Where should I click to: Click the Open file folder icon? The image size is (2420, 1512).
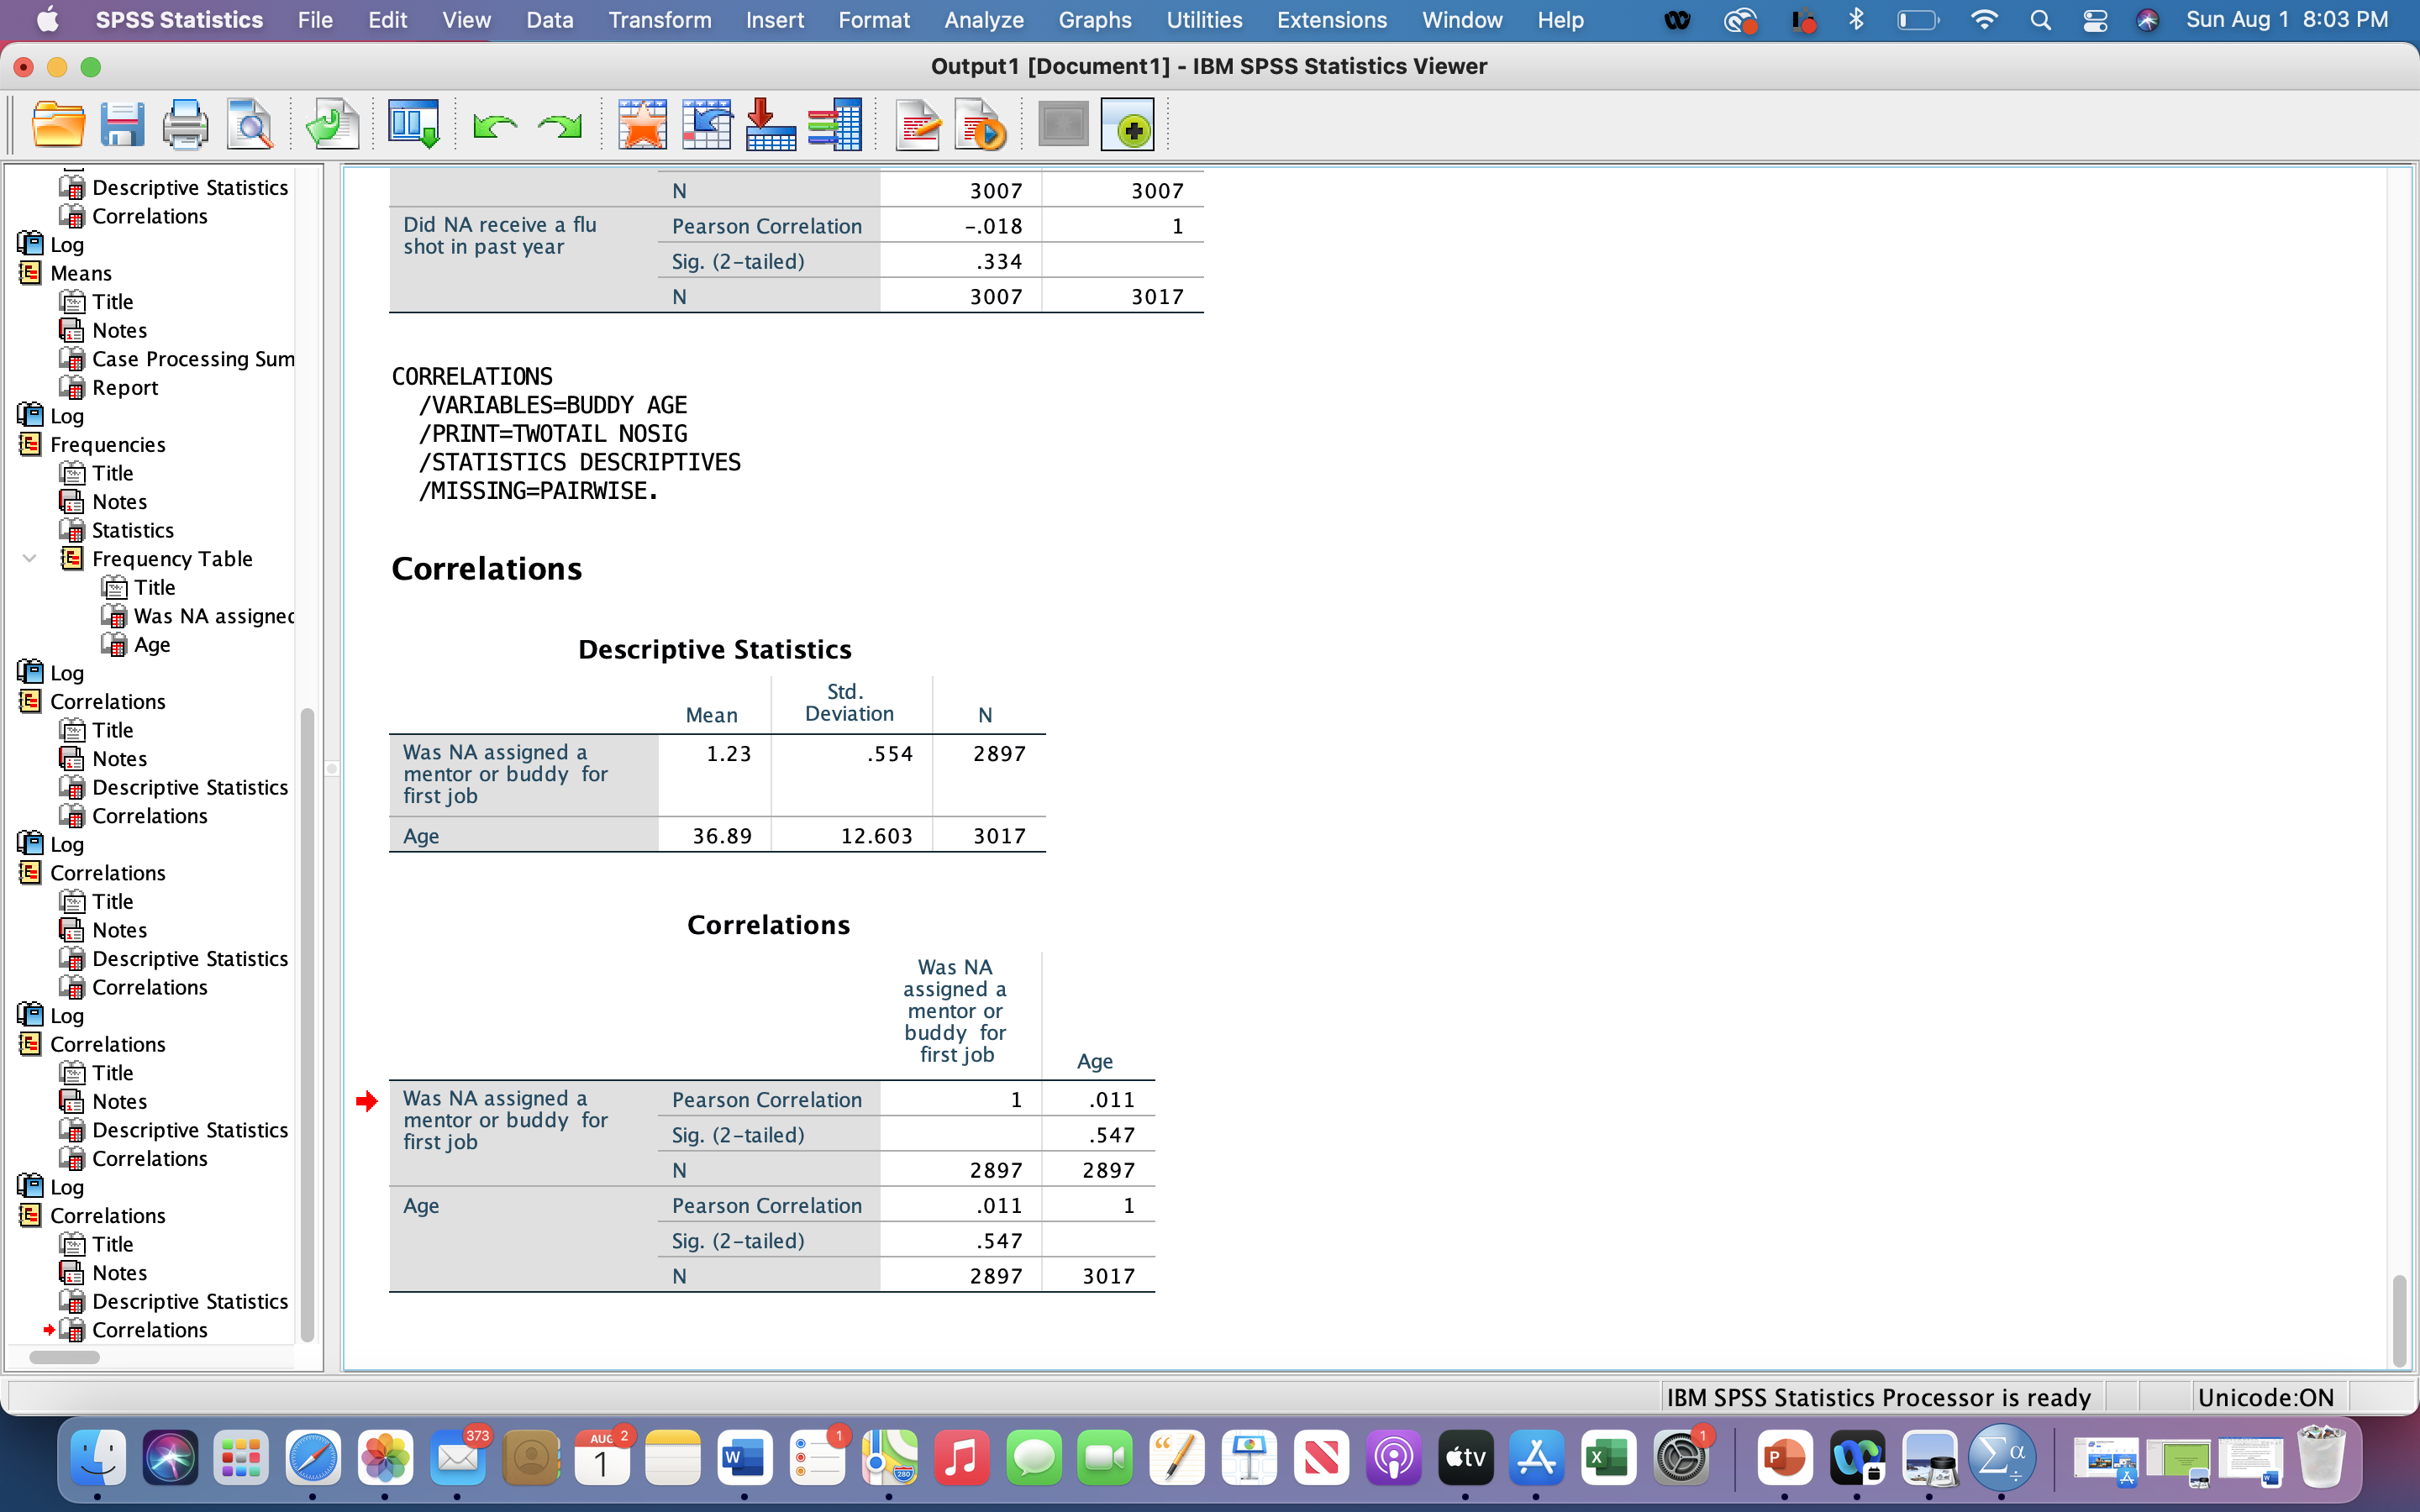pos(58,126)
